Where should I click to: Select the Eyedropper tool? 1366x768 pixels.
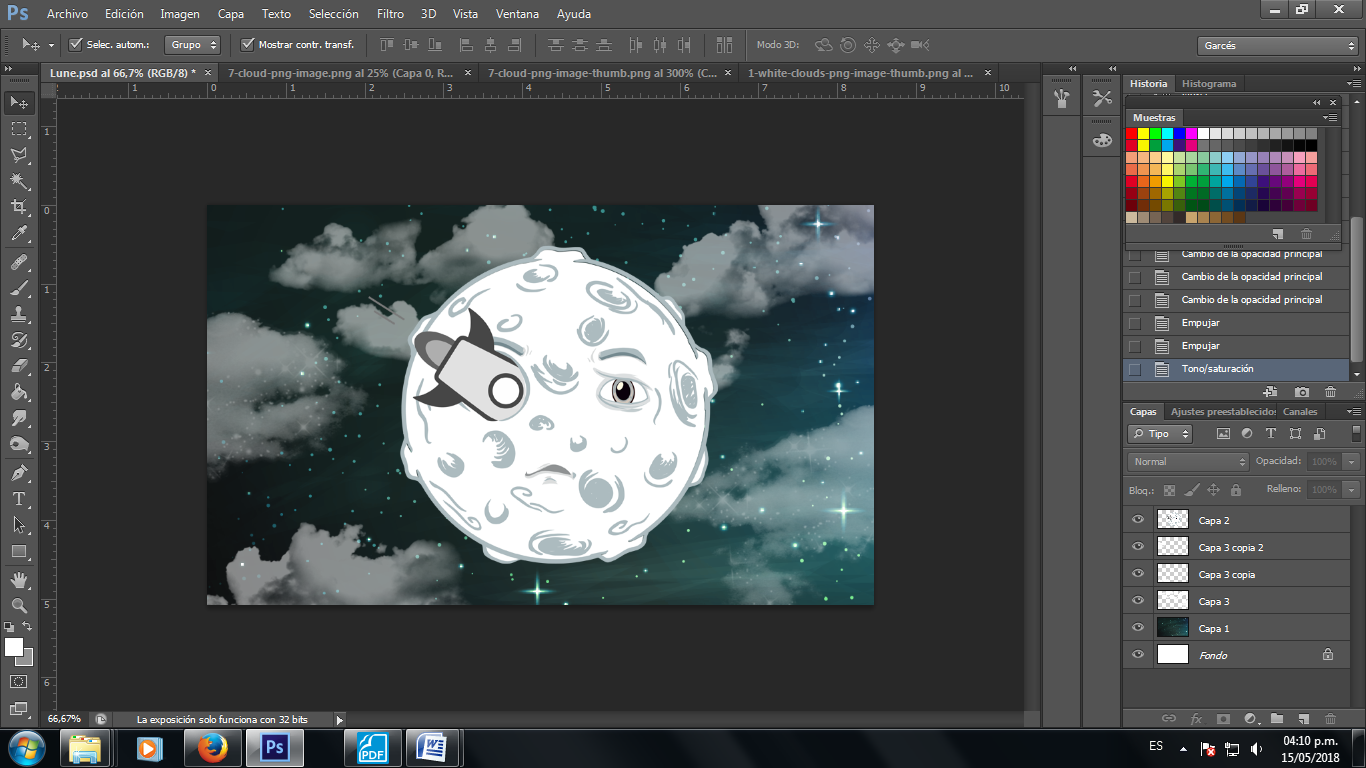pos(19,234)
